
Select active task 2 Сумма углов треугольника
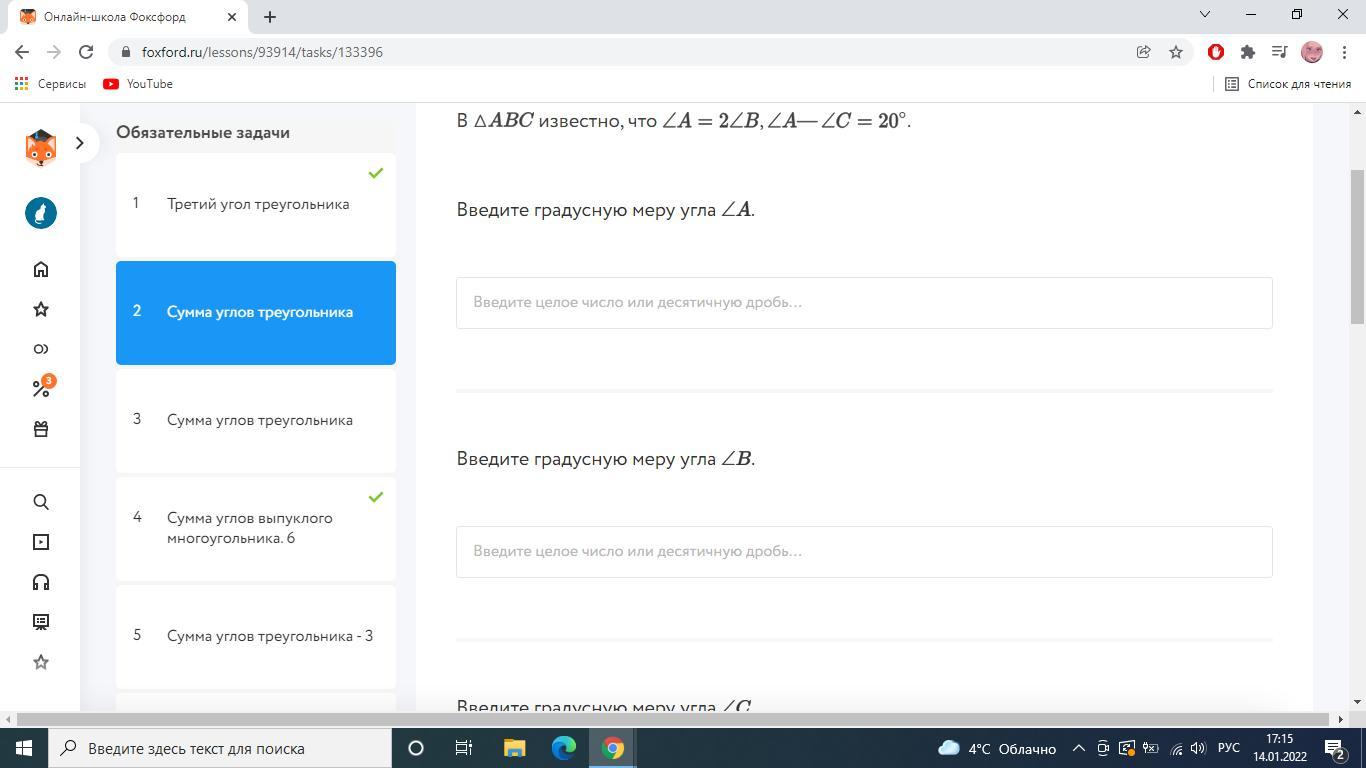click(256, 312)
